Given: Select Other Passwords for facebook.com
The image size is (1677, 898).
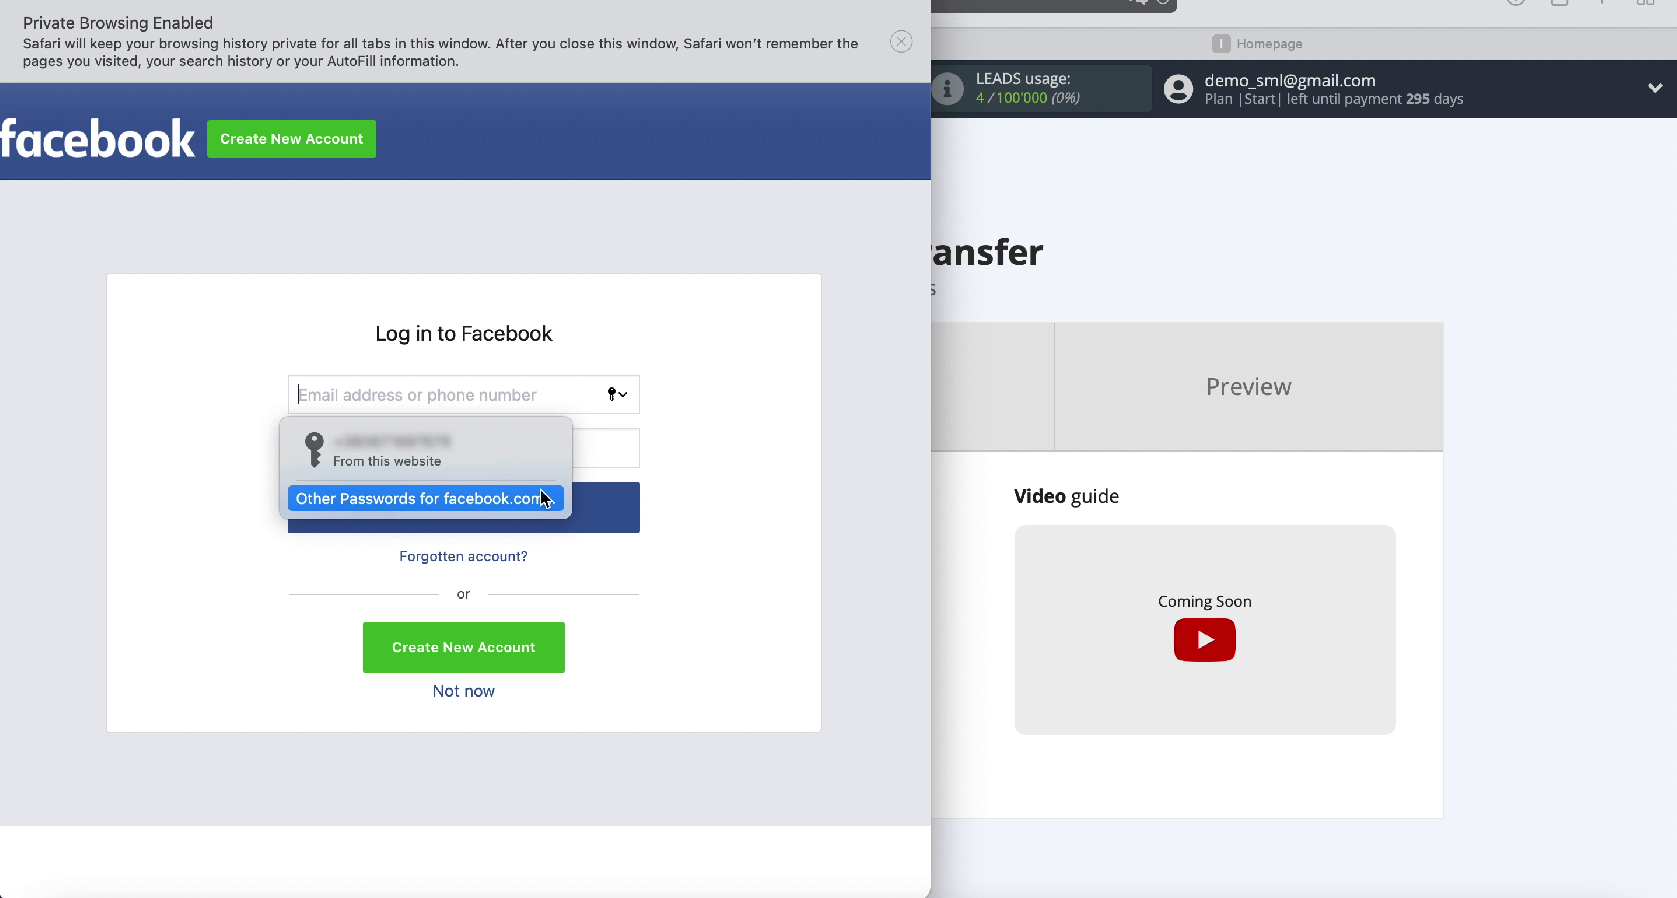Looking at the screenshot, I should [426, 498].
